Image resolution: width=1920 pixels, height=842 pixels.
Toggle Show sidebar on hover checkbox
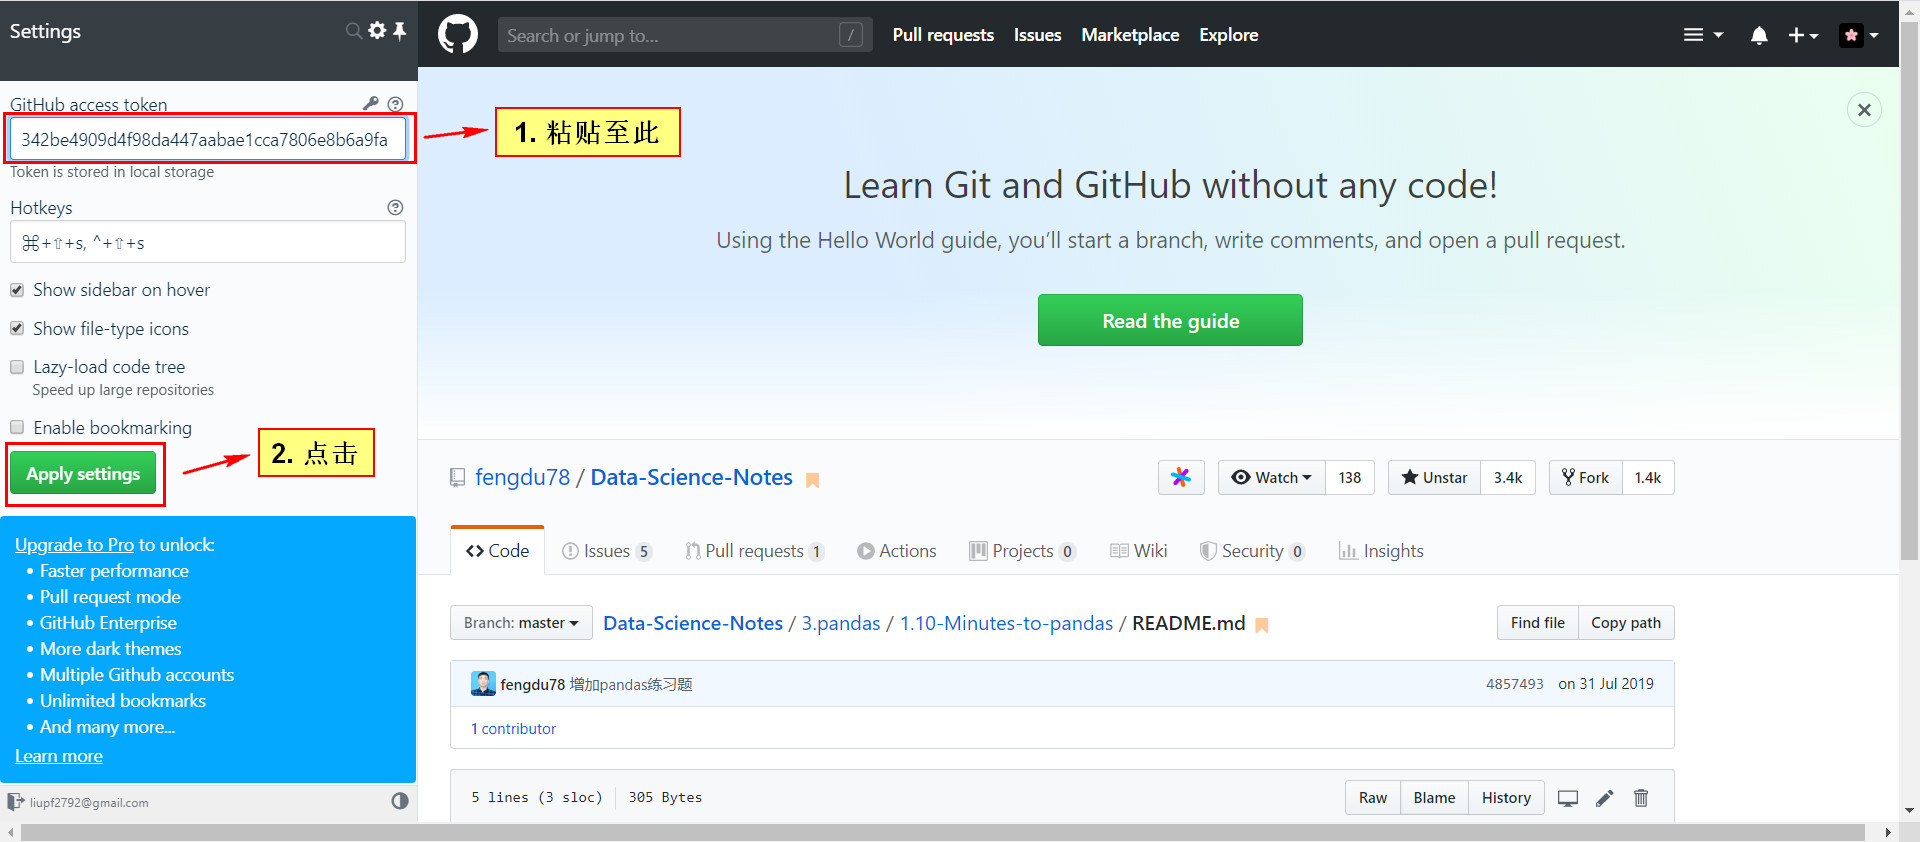(17, 290)
